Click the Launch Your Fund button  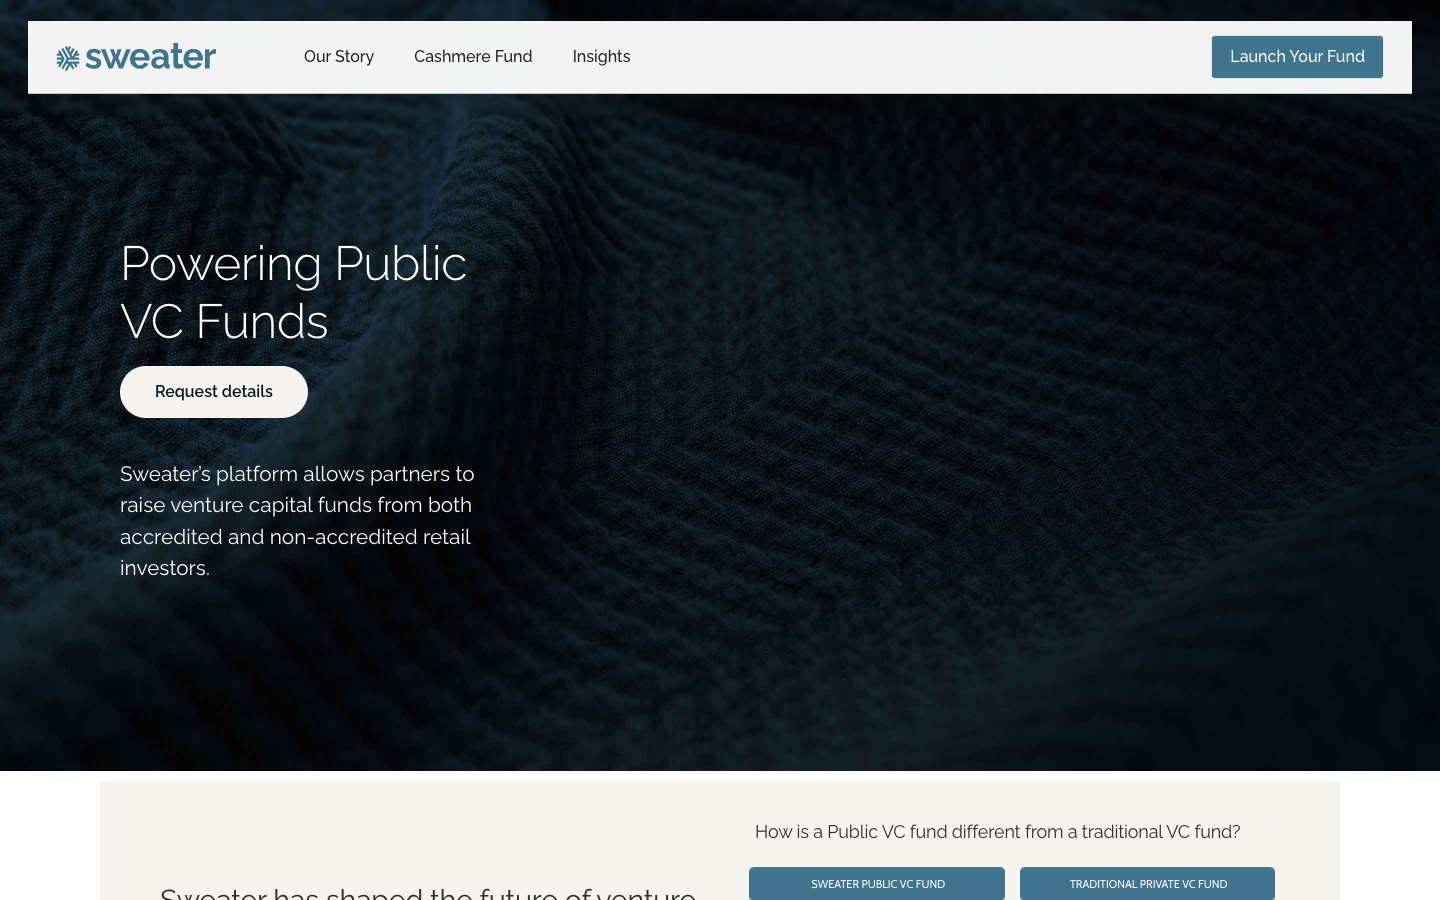click(1297, 57)
